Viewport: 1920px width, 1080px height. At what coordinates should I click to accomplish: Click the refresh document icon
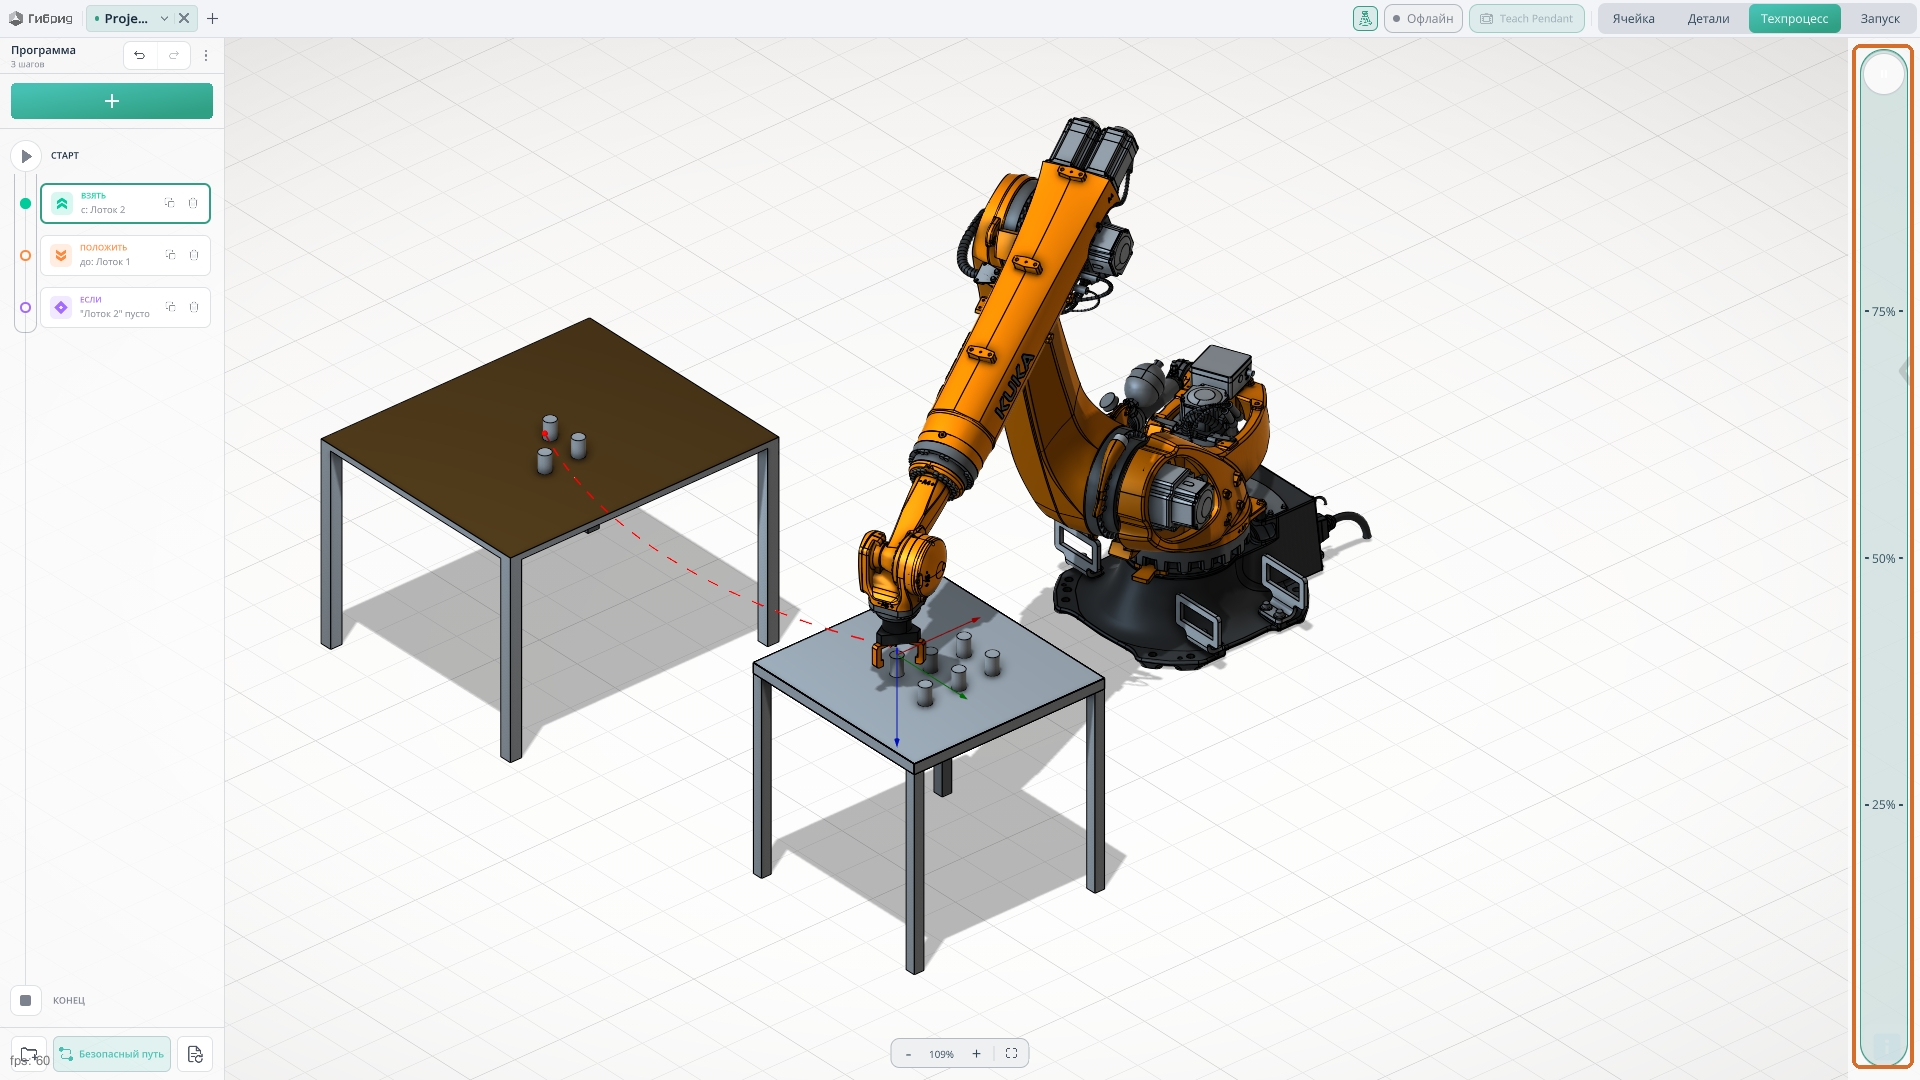coord(195,1054)
